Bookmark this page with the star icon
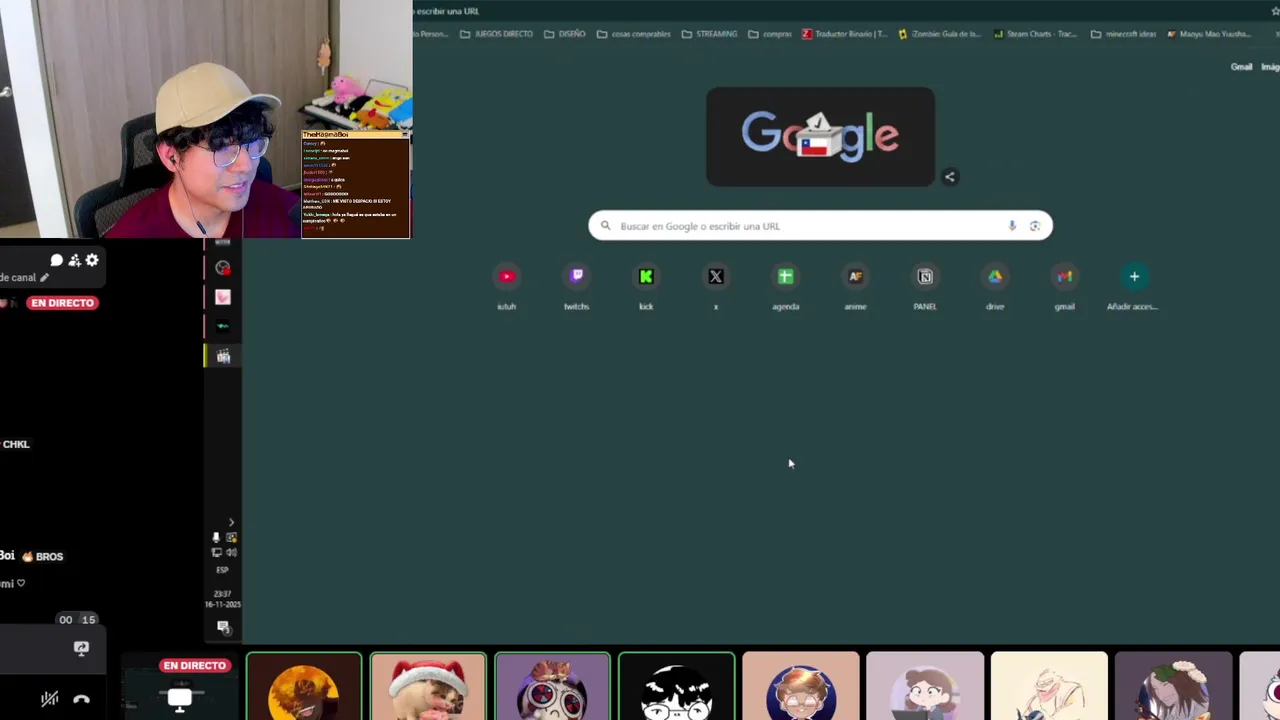Image resolution: width=1280 pixels, height=720 pixels. click(1274, 11)
